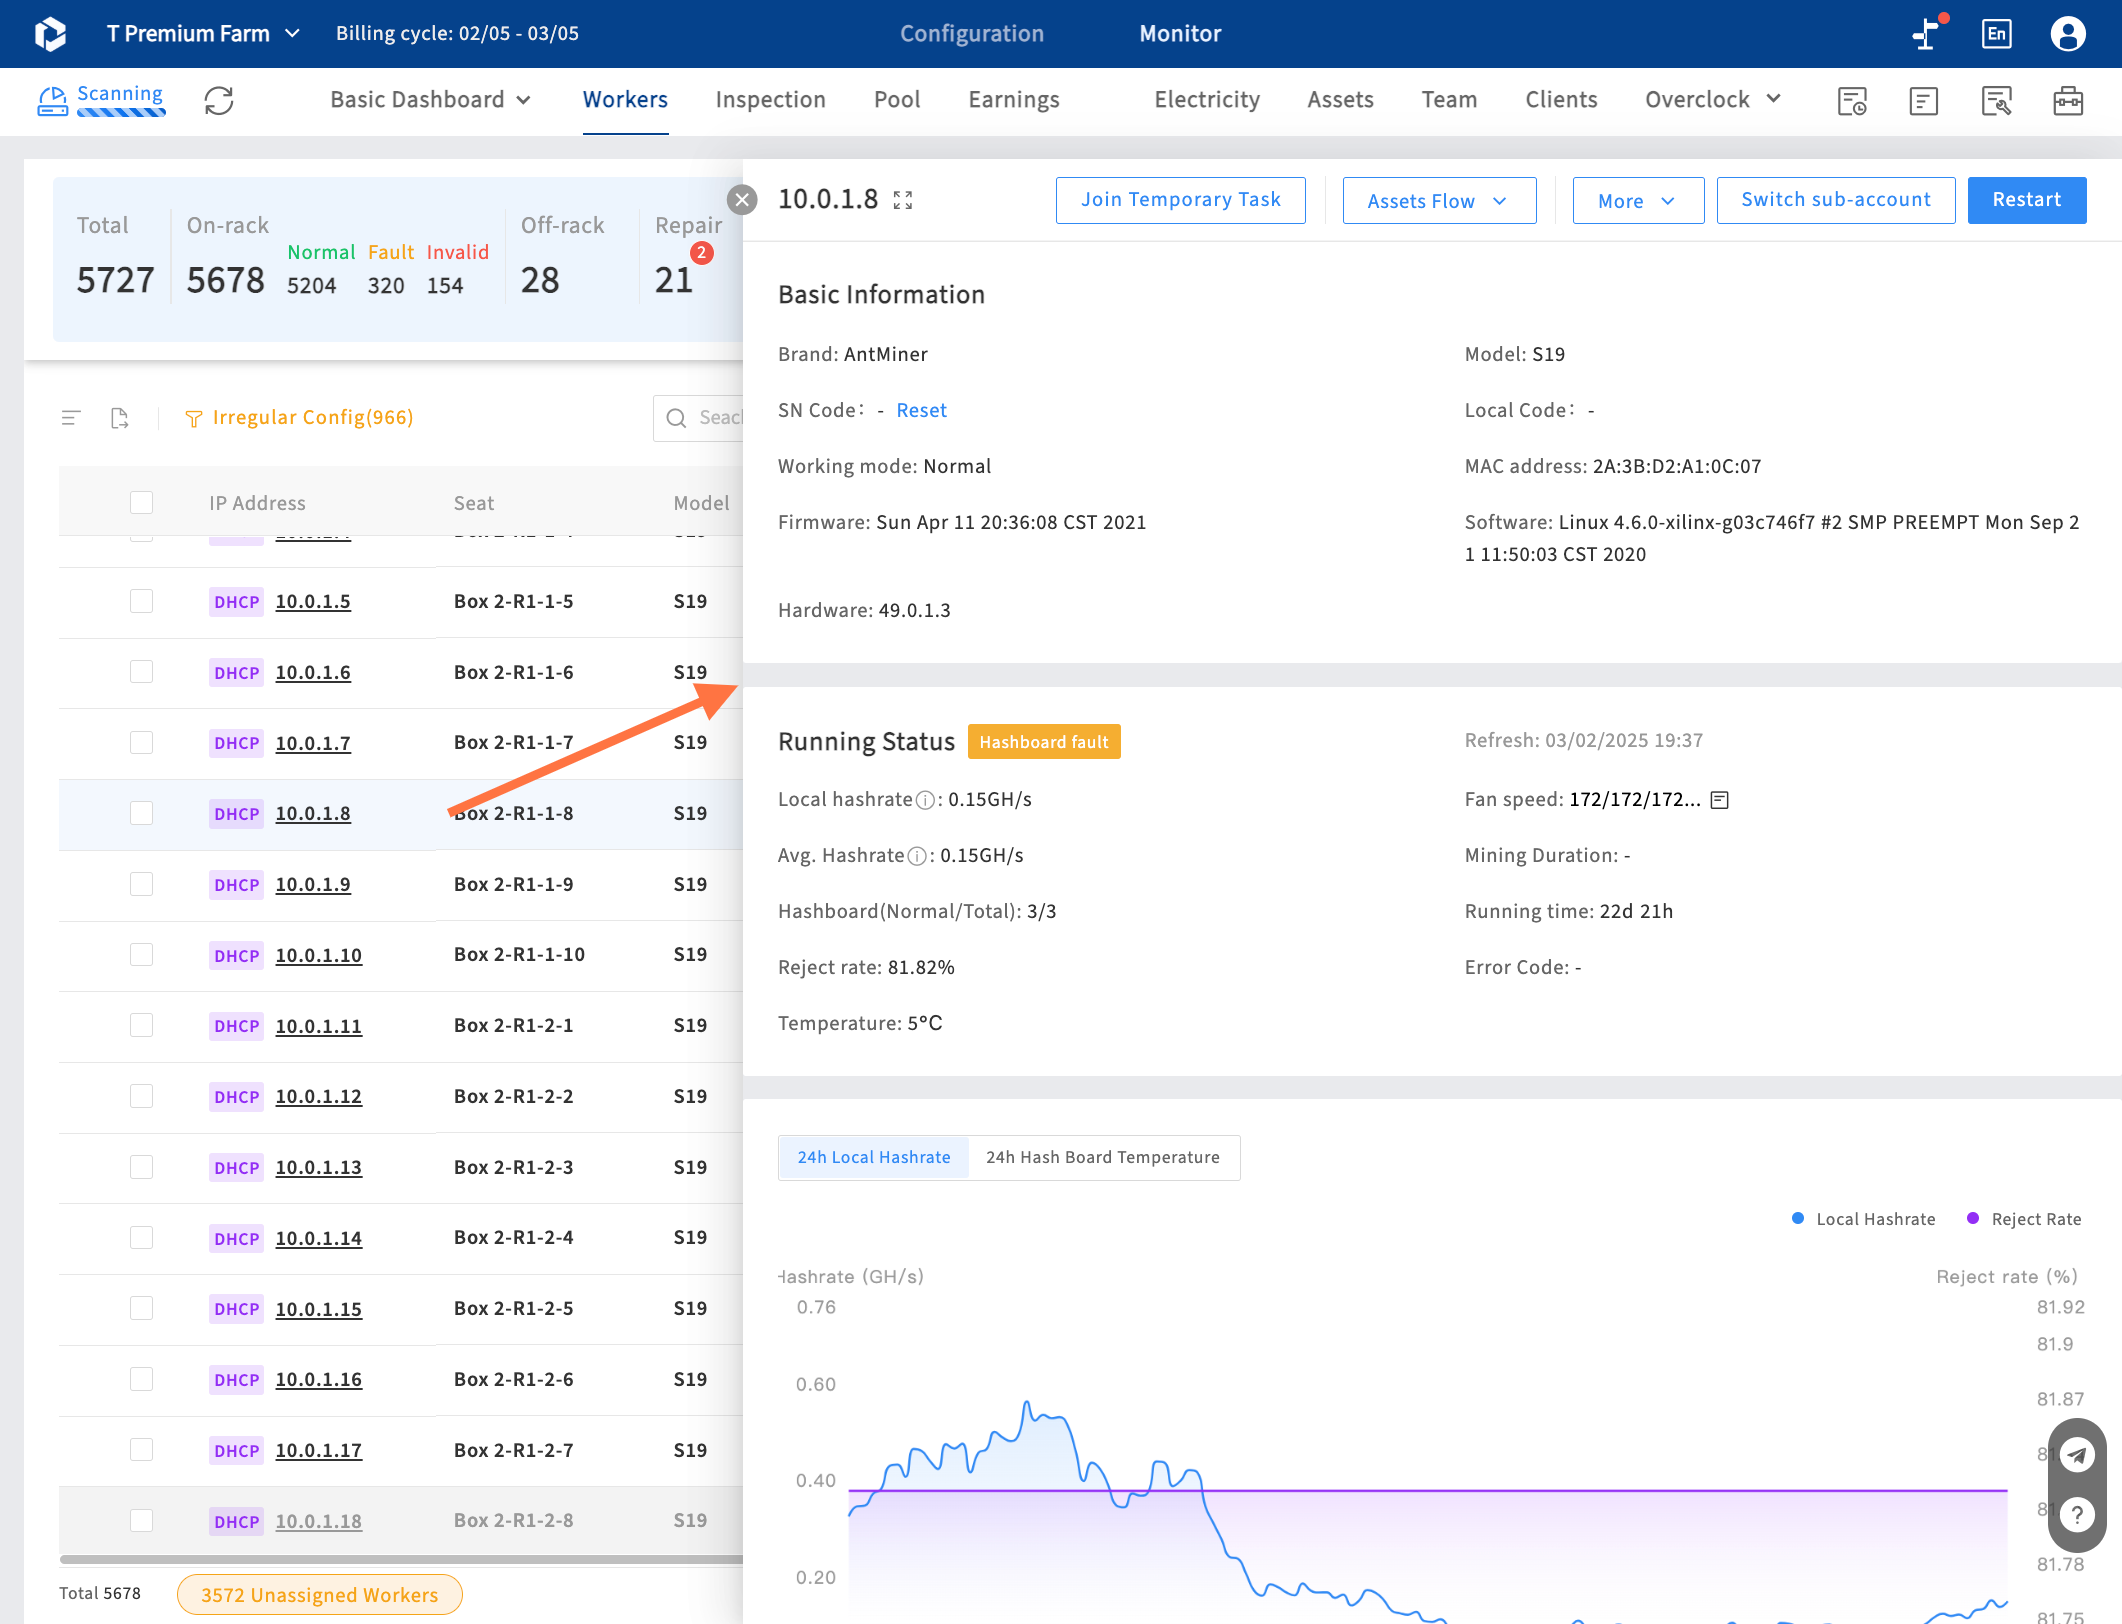Open the T Premium Farm dropdown
Screen dimensions: 2122x1624
203,34
